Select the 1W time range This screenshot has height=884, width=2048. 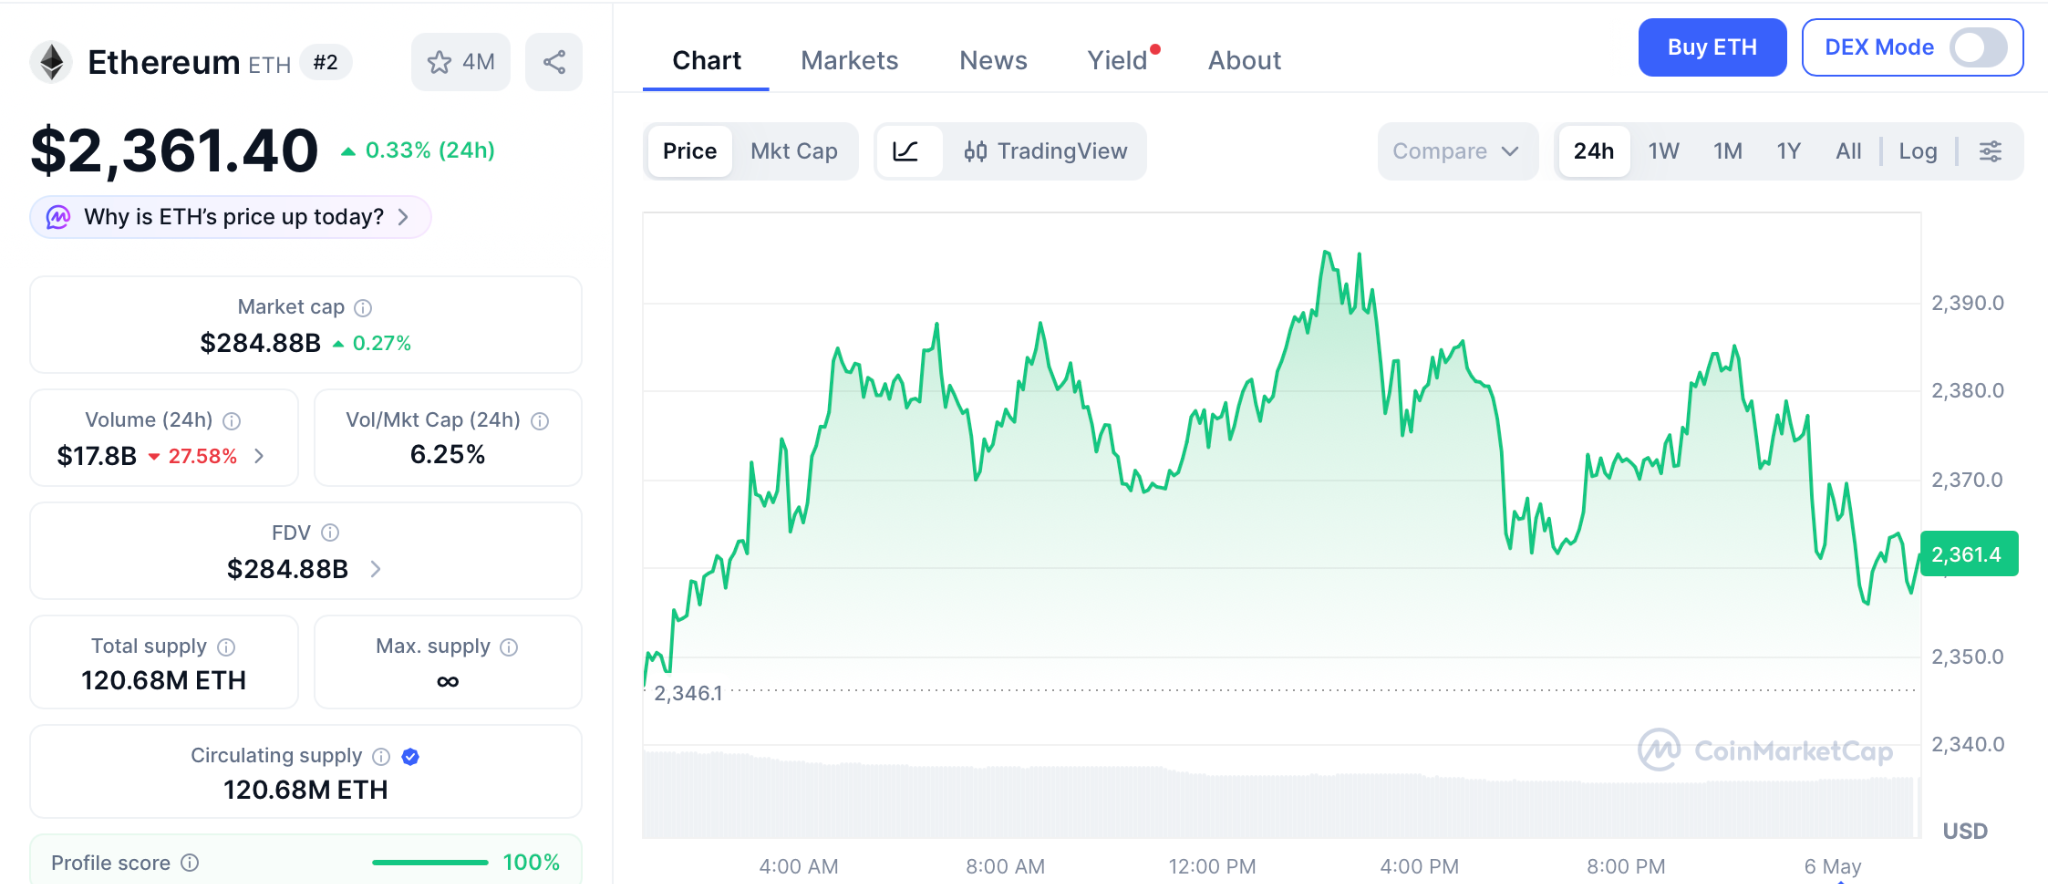point(1664,151)
